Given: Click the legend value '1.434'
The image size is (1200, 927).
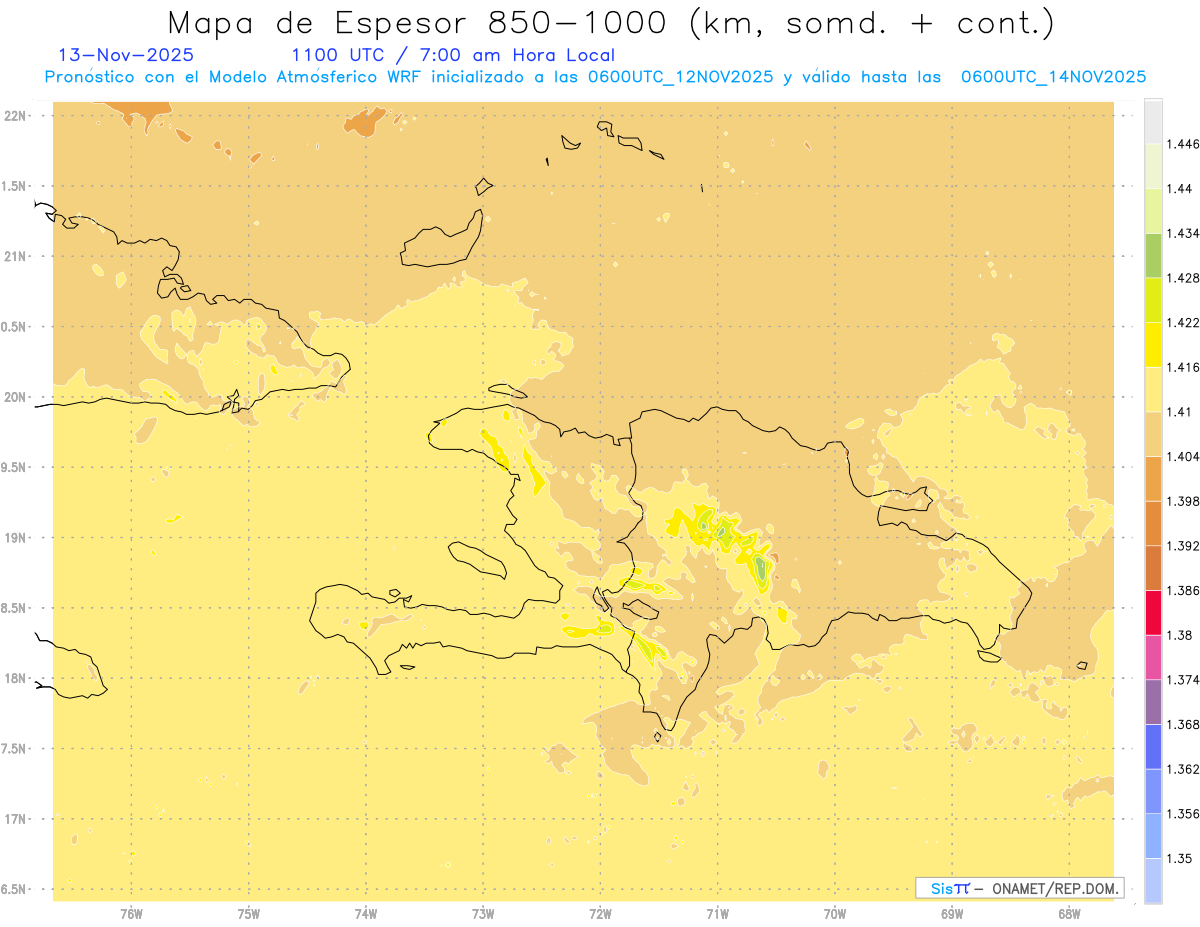Looking at the screenshot, I should (x=1185, y=234).
